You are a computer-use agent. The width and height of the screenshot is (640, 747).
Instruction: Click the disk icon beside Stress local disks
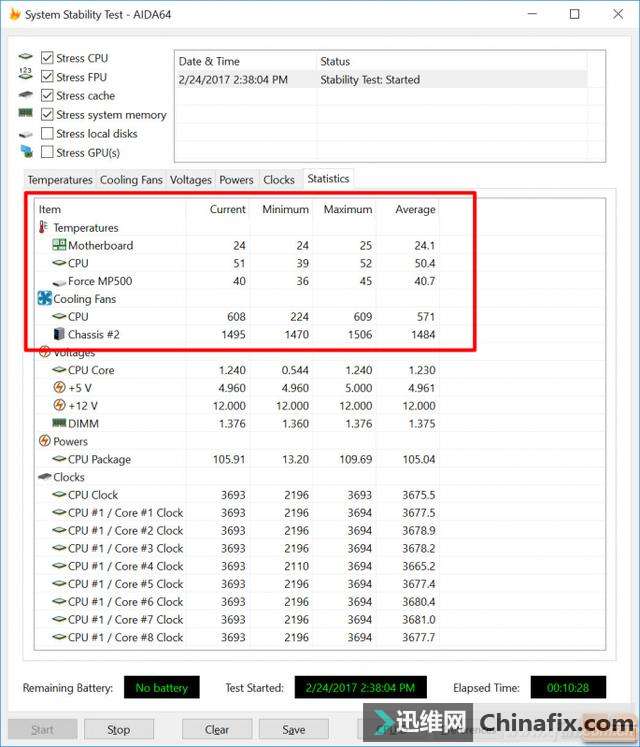point(26,135)
